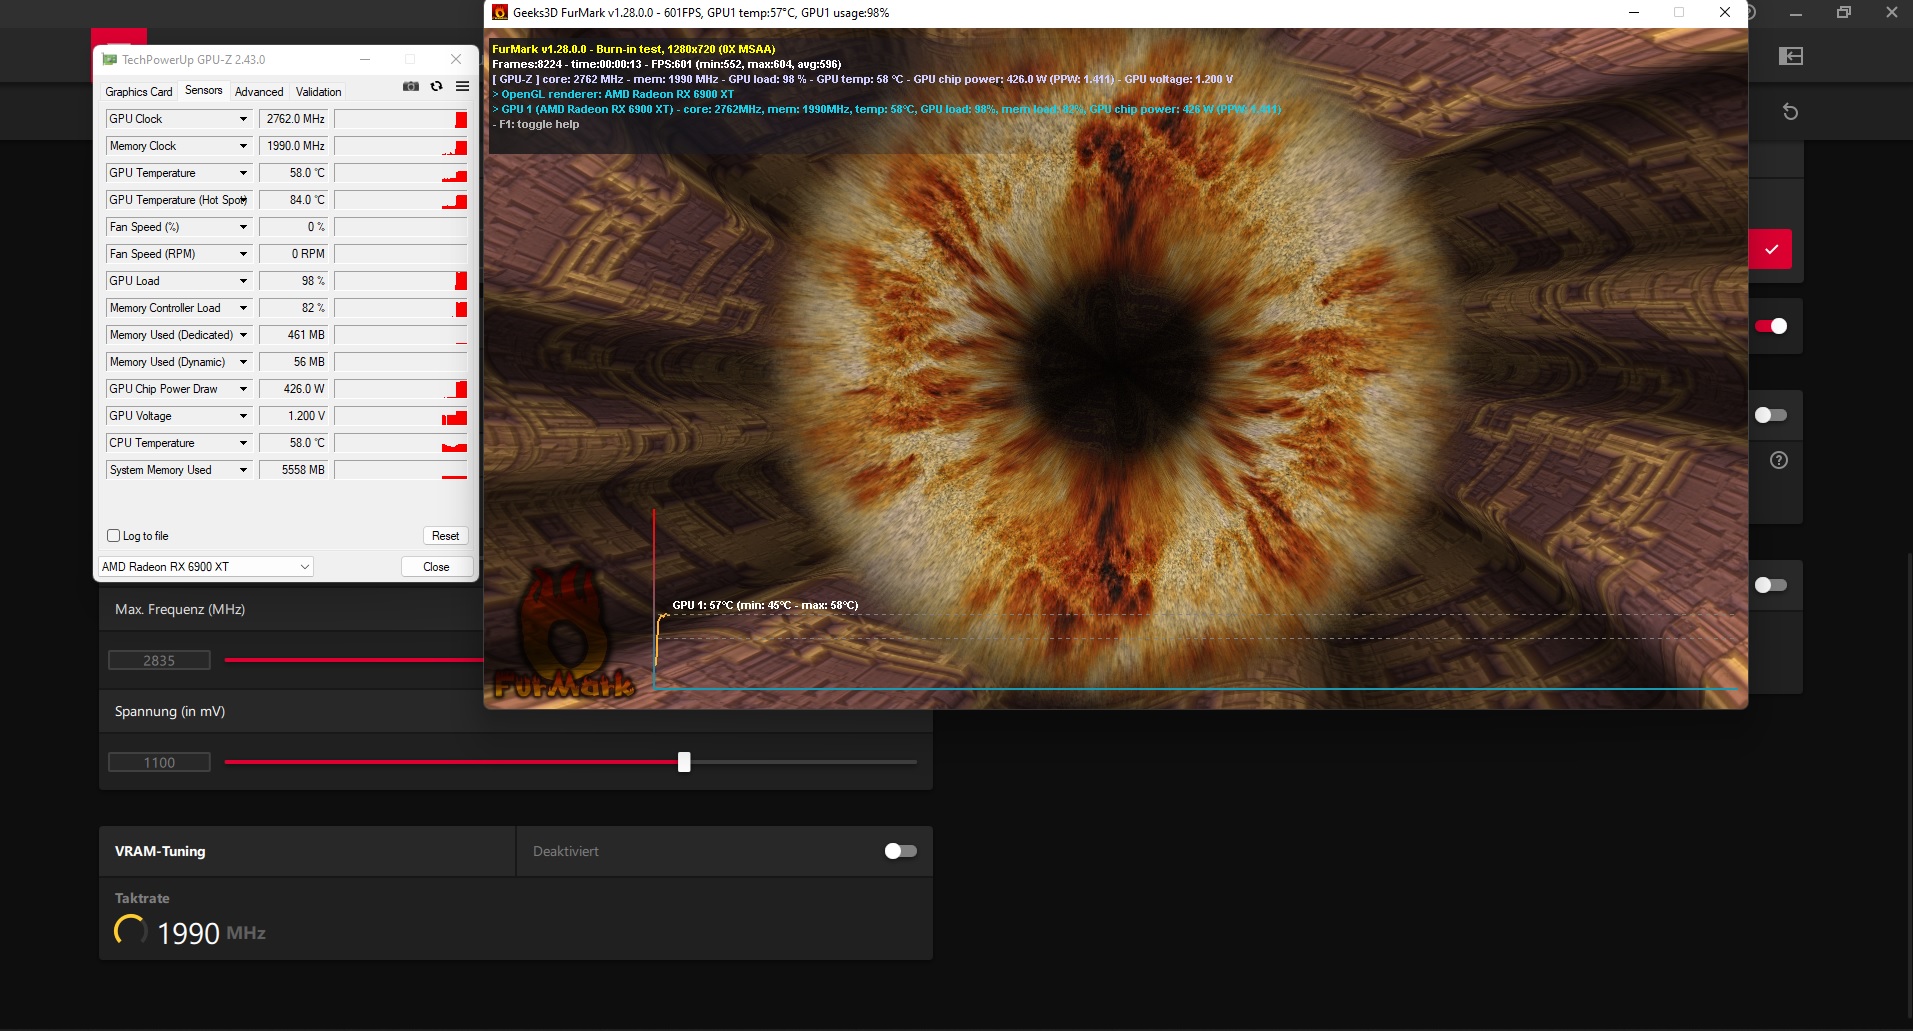Minimize the FurMark window
1913x1031 pixels.
(x=1634, y=13)
